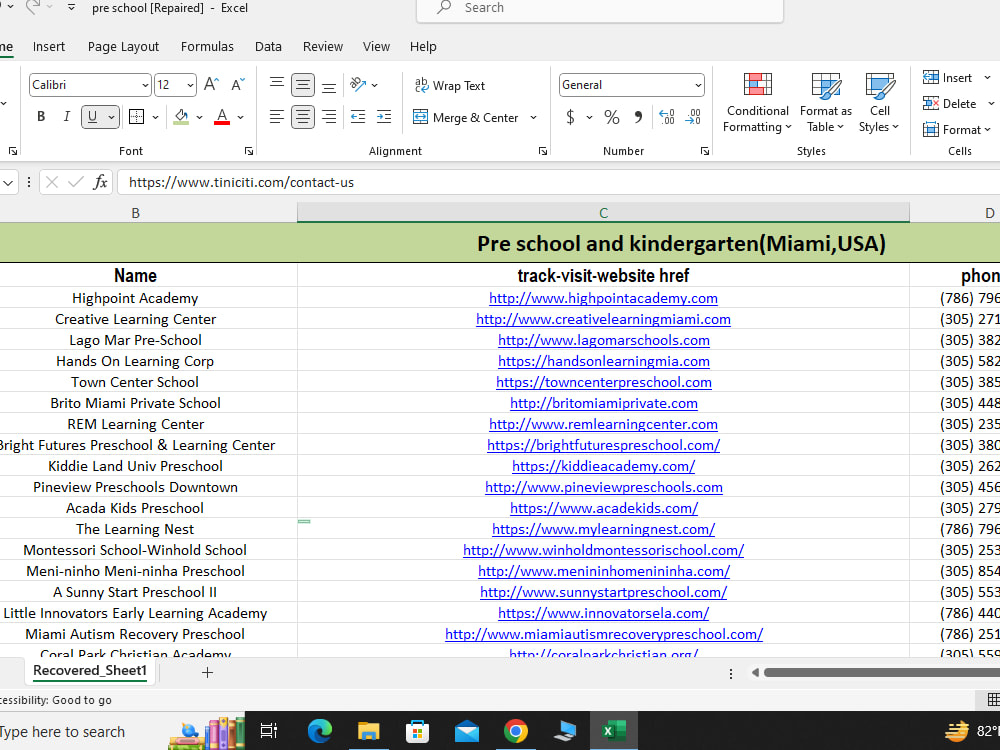Click Decrease Decimal icon
The height and width of the screenshot is (750, 1000).
693,117
